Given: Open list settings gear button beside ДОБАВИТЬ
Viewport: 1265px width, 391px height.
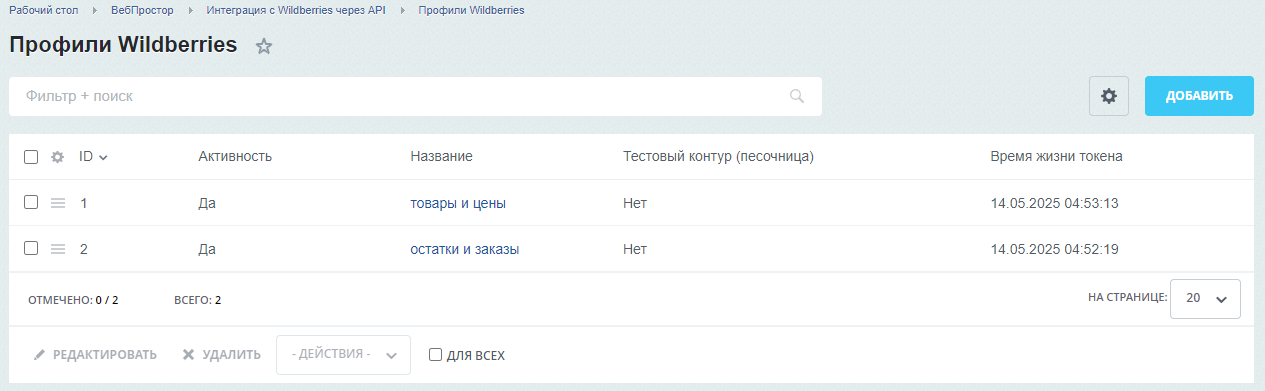Looking at the screenshot, I should click(x=1108, y=96).
